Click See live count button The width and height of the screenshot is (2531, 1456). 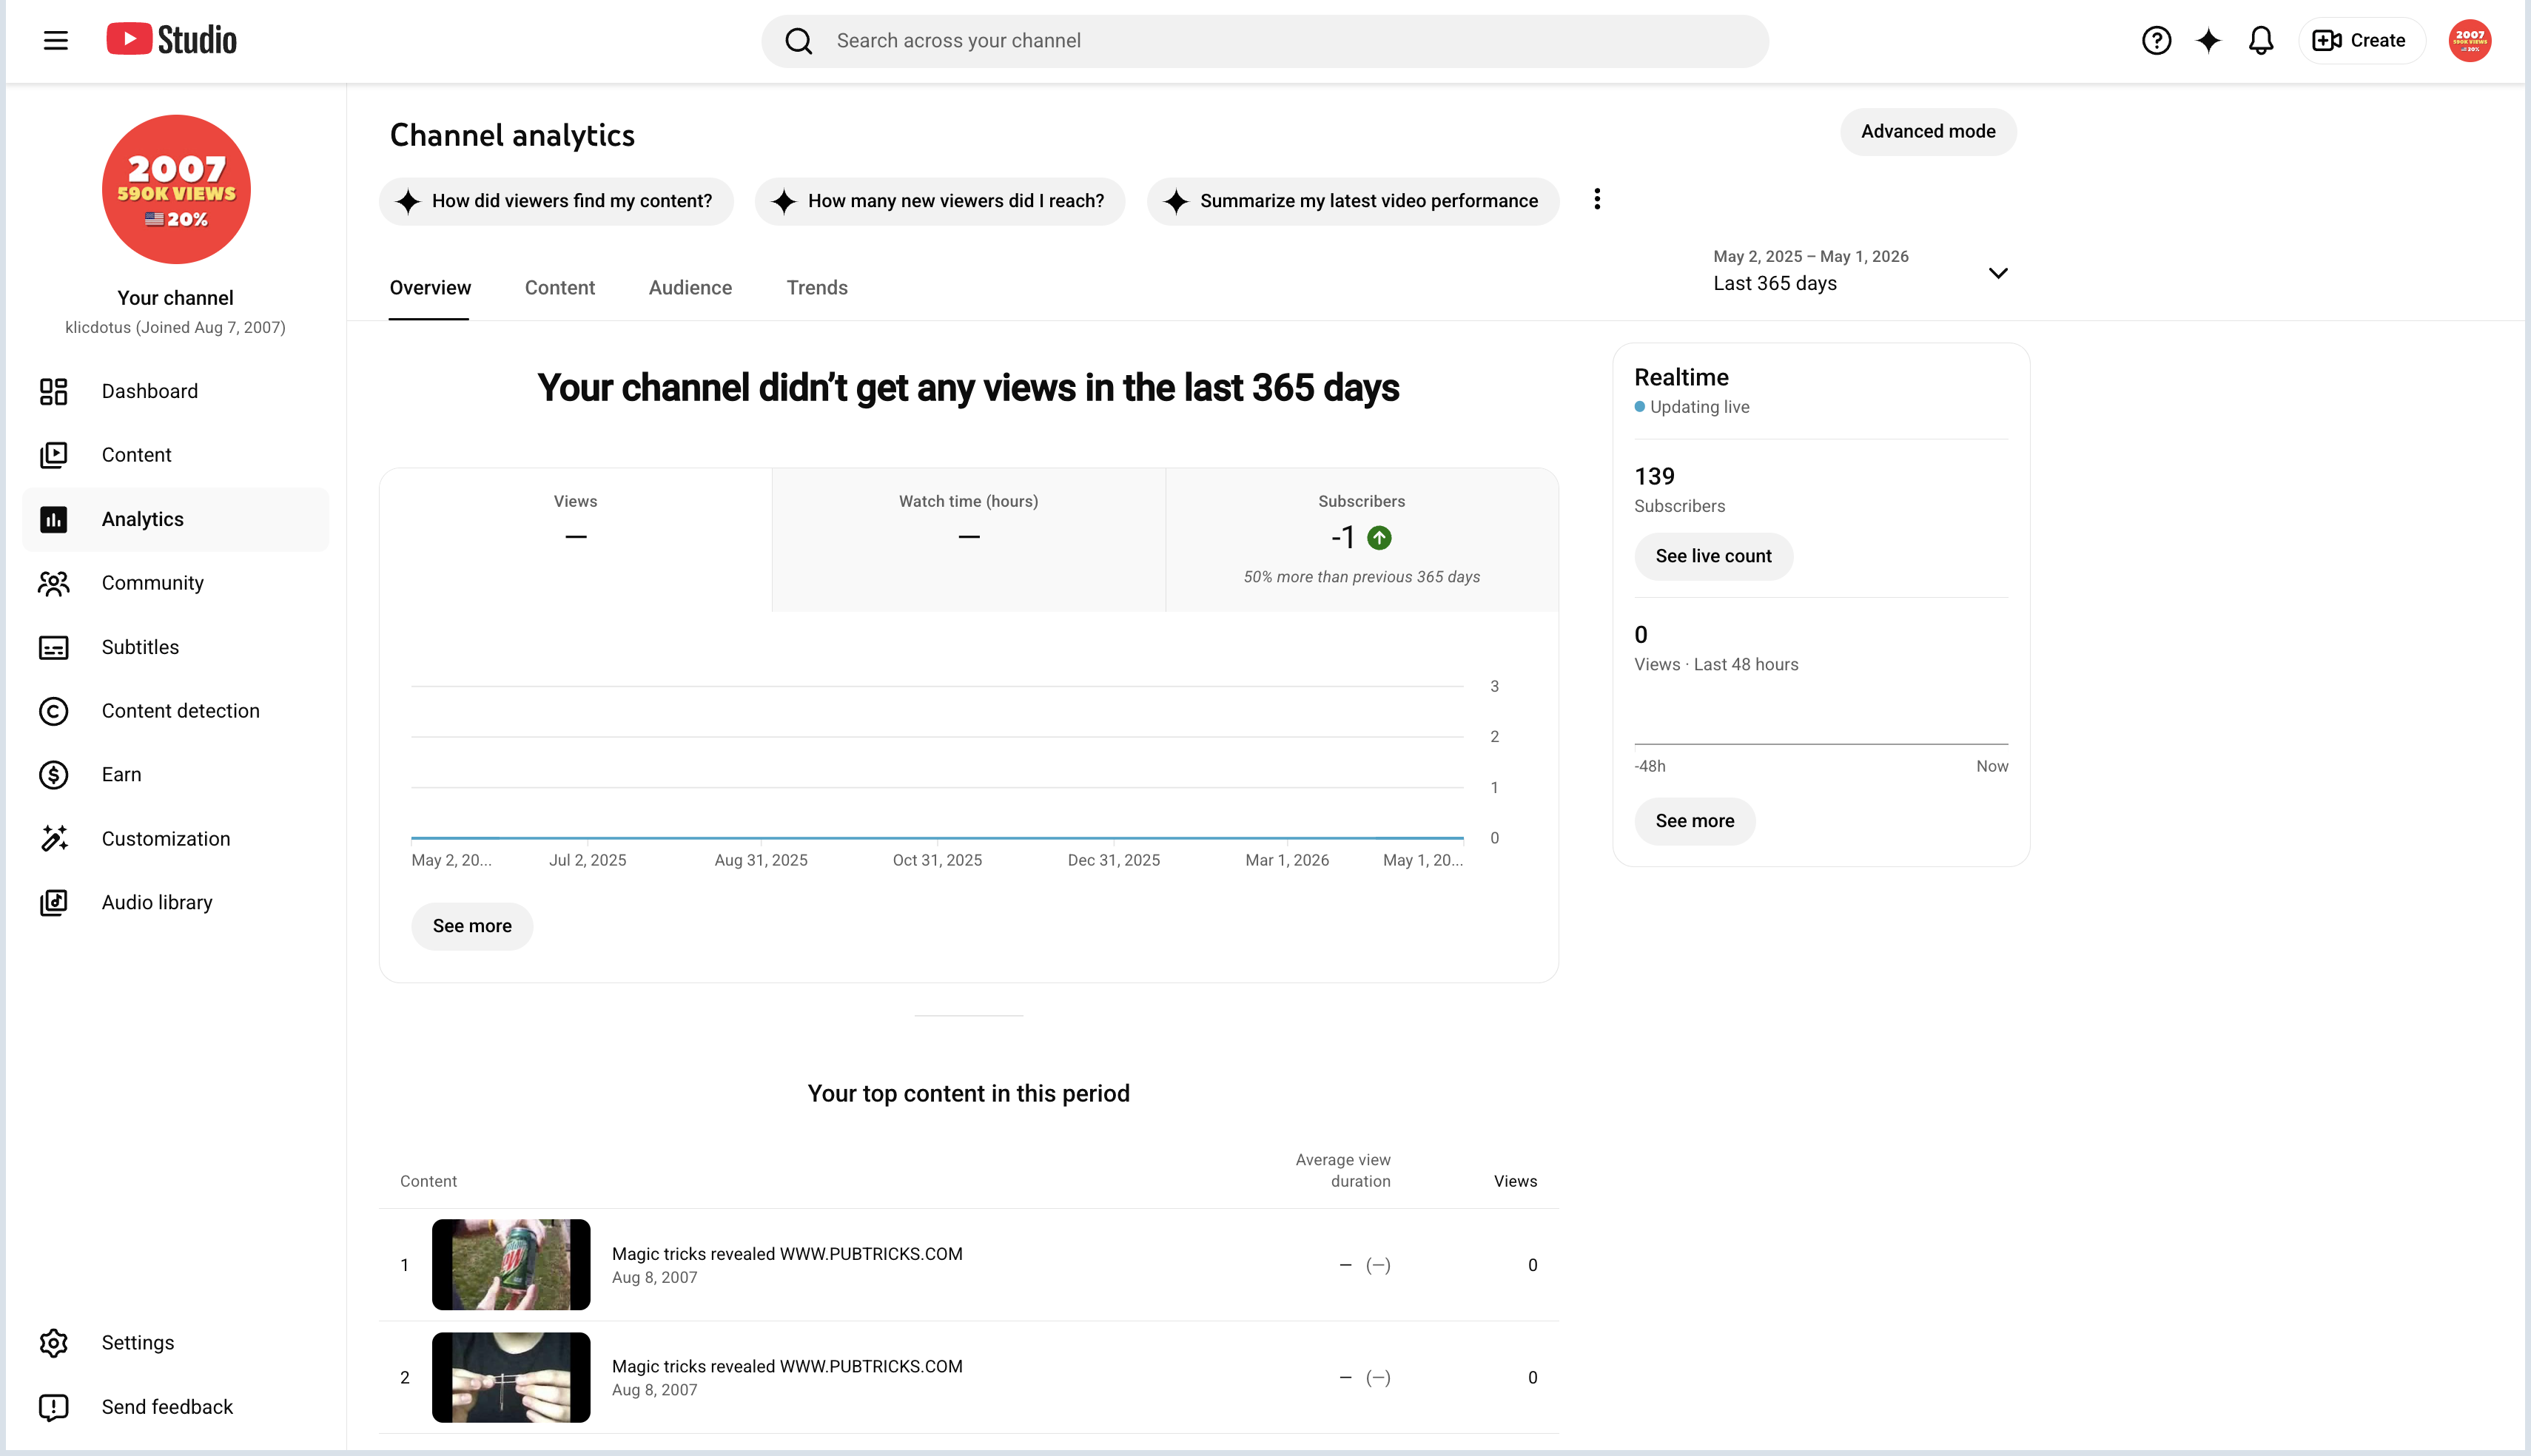(x=1713, y=556)
